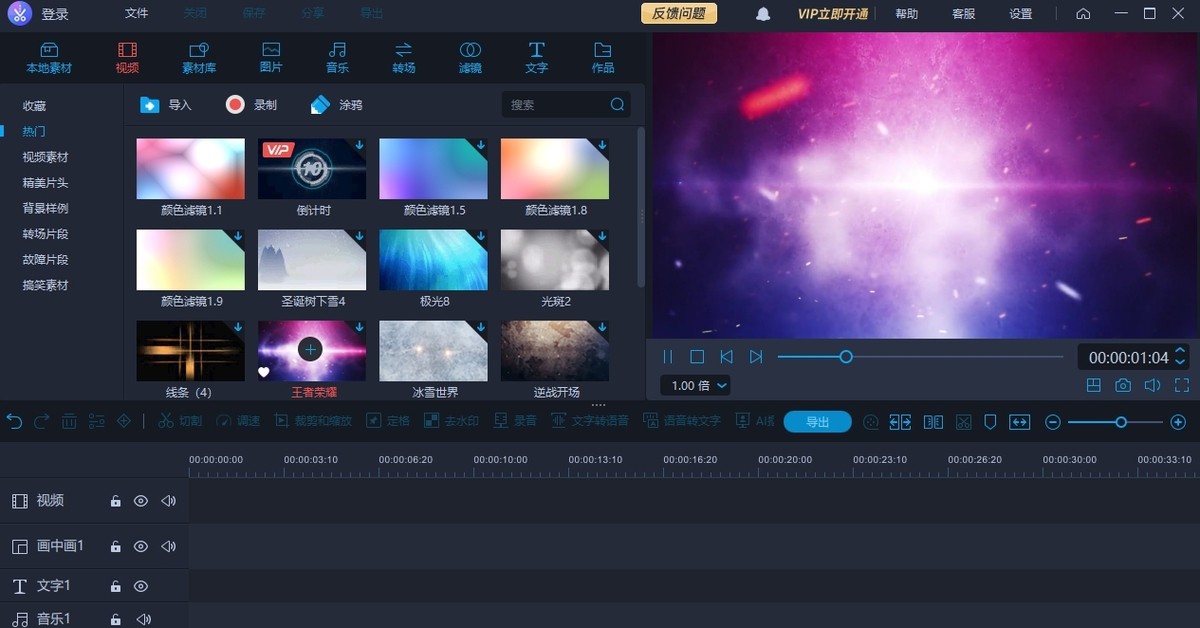
Task: Take a preview snapshot using the camera icon
Action: (1122, 384)
